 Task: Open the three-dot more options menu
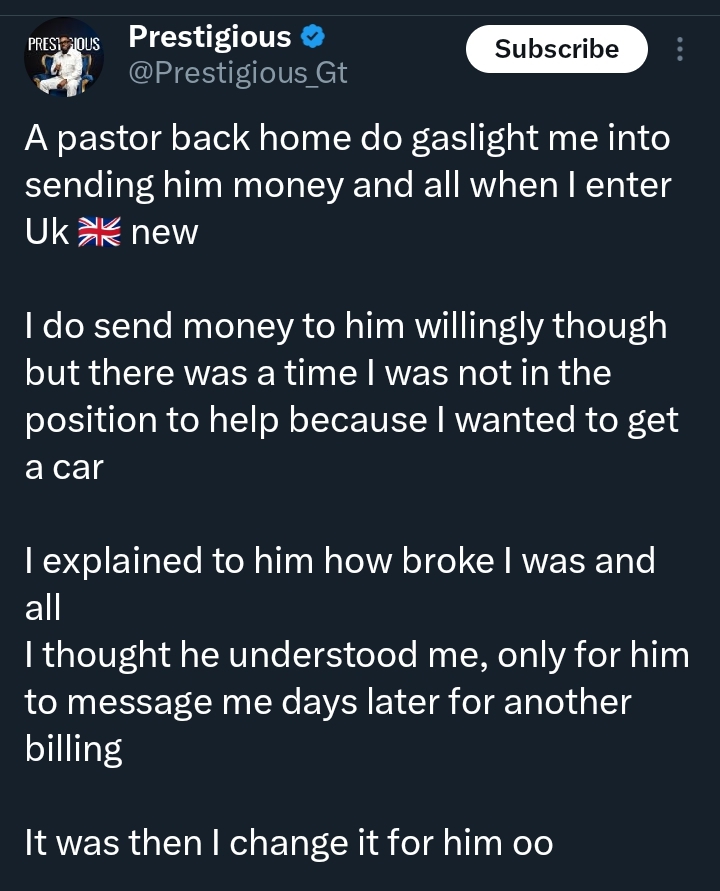click(680, 49)
